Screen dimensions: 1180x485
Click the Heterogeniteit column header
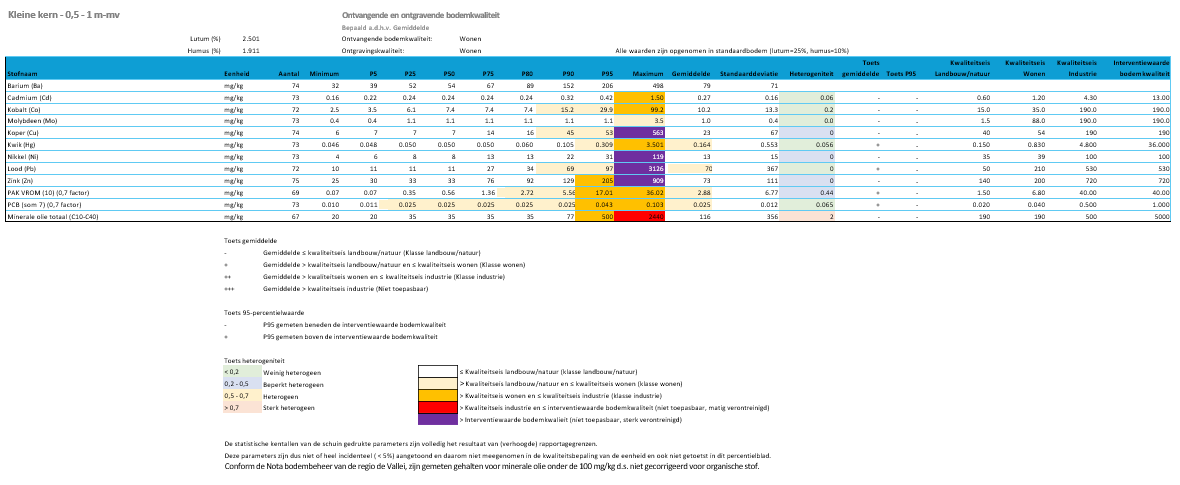811,74
